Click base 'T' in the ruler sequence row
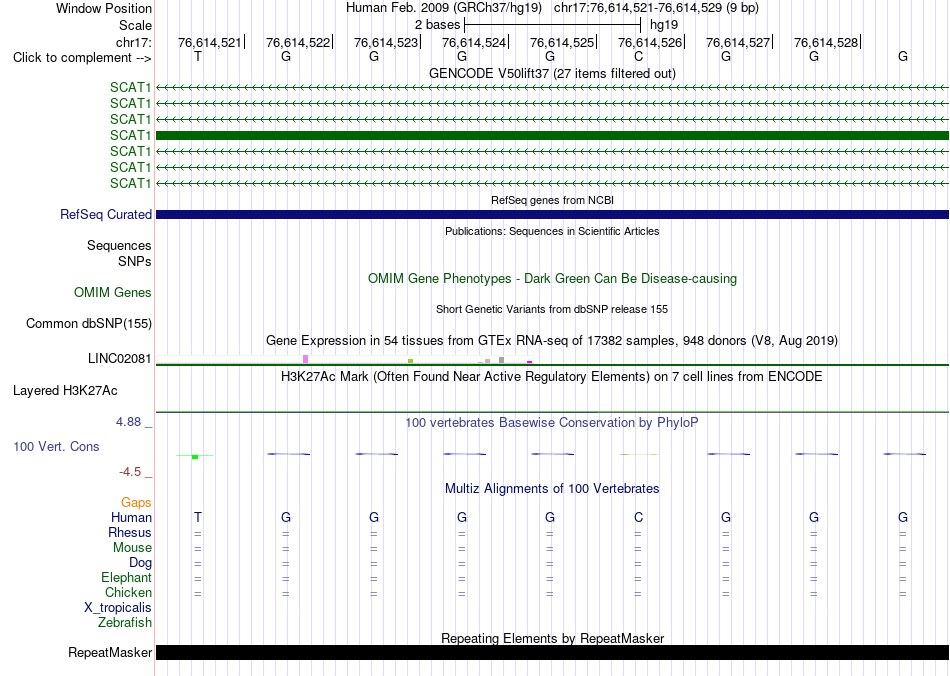This screenshot has height=676, width=950. pyautogui.click(x=198, y=56)
